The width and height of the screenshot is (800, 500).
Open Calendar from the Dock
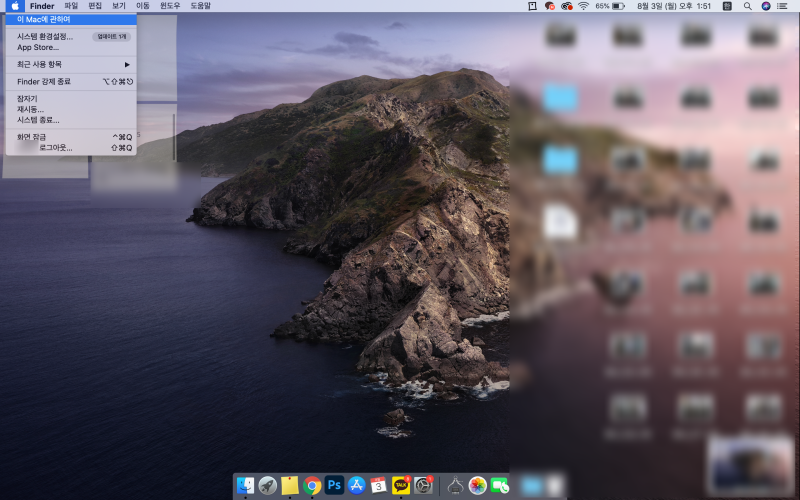(378, 485)
